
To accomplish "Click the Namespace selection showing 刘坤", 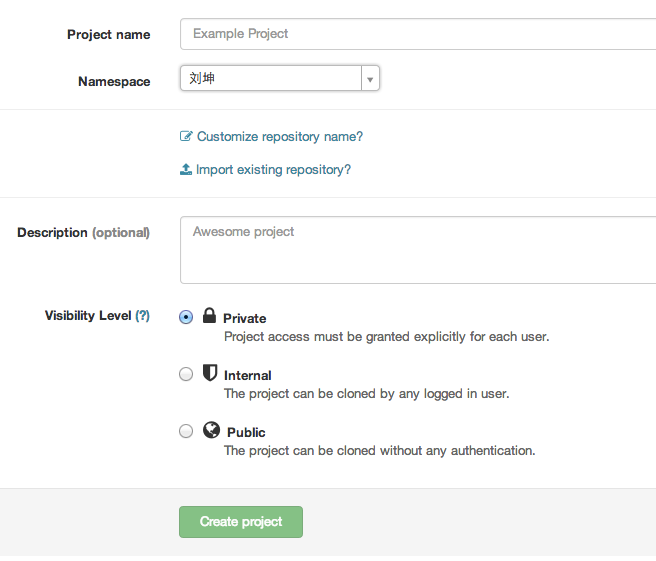I will coord(270,78).
